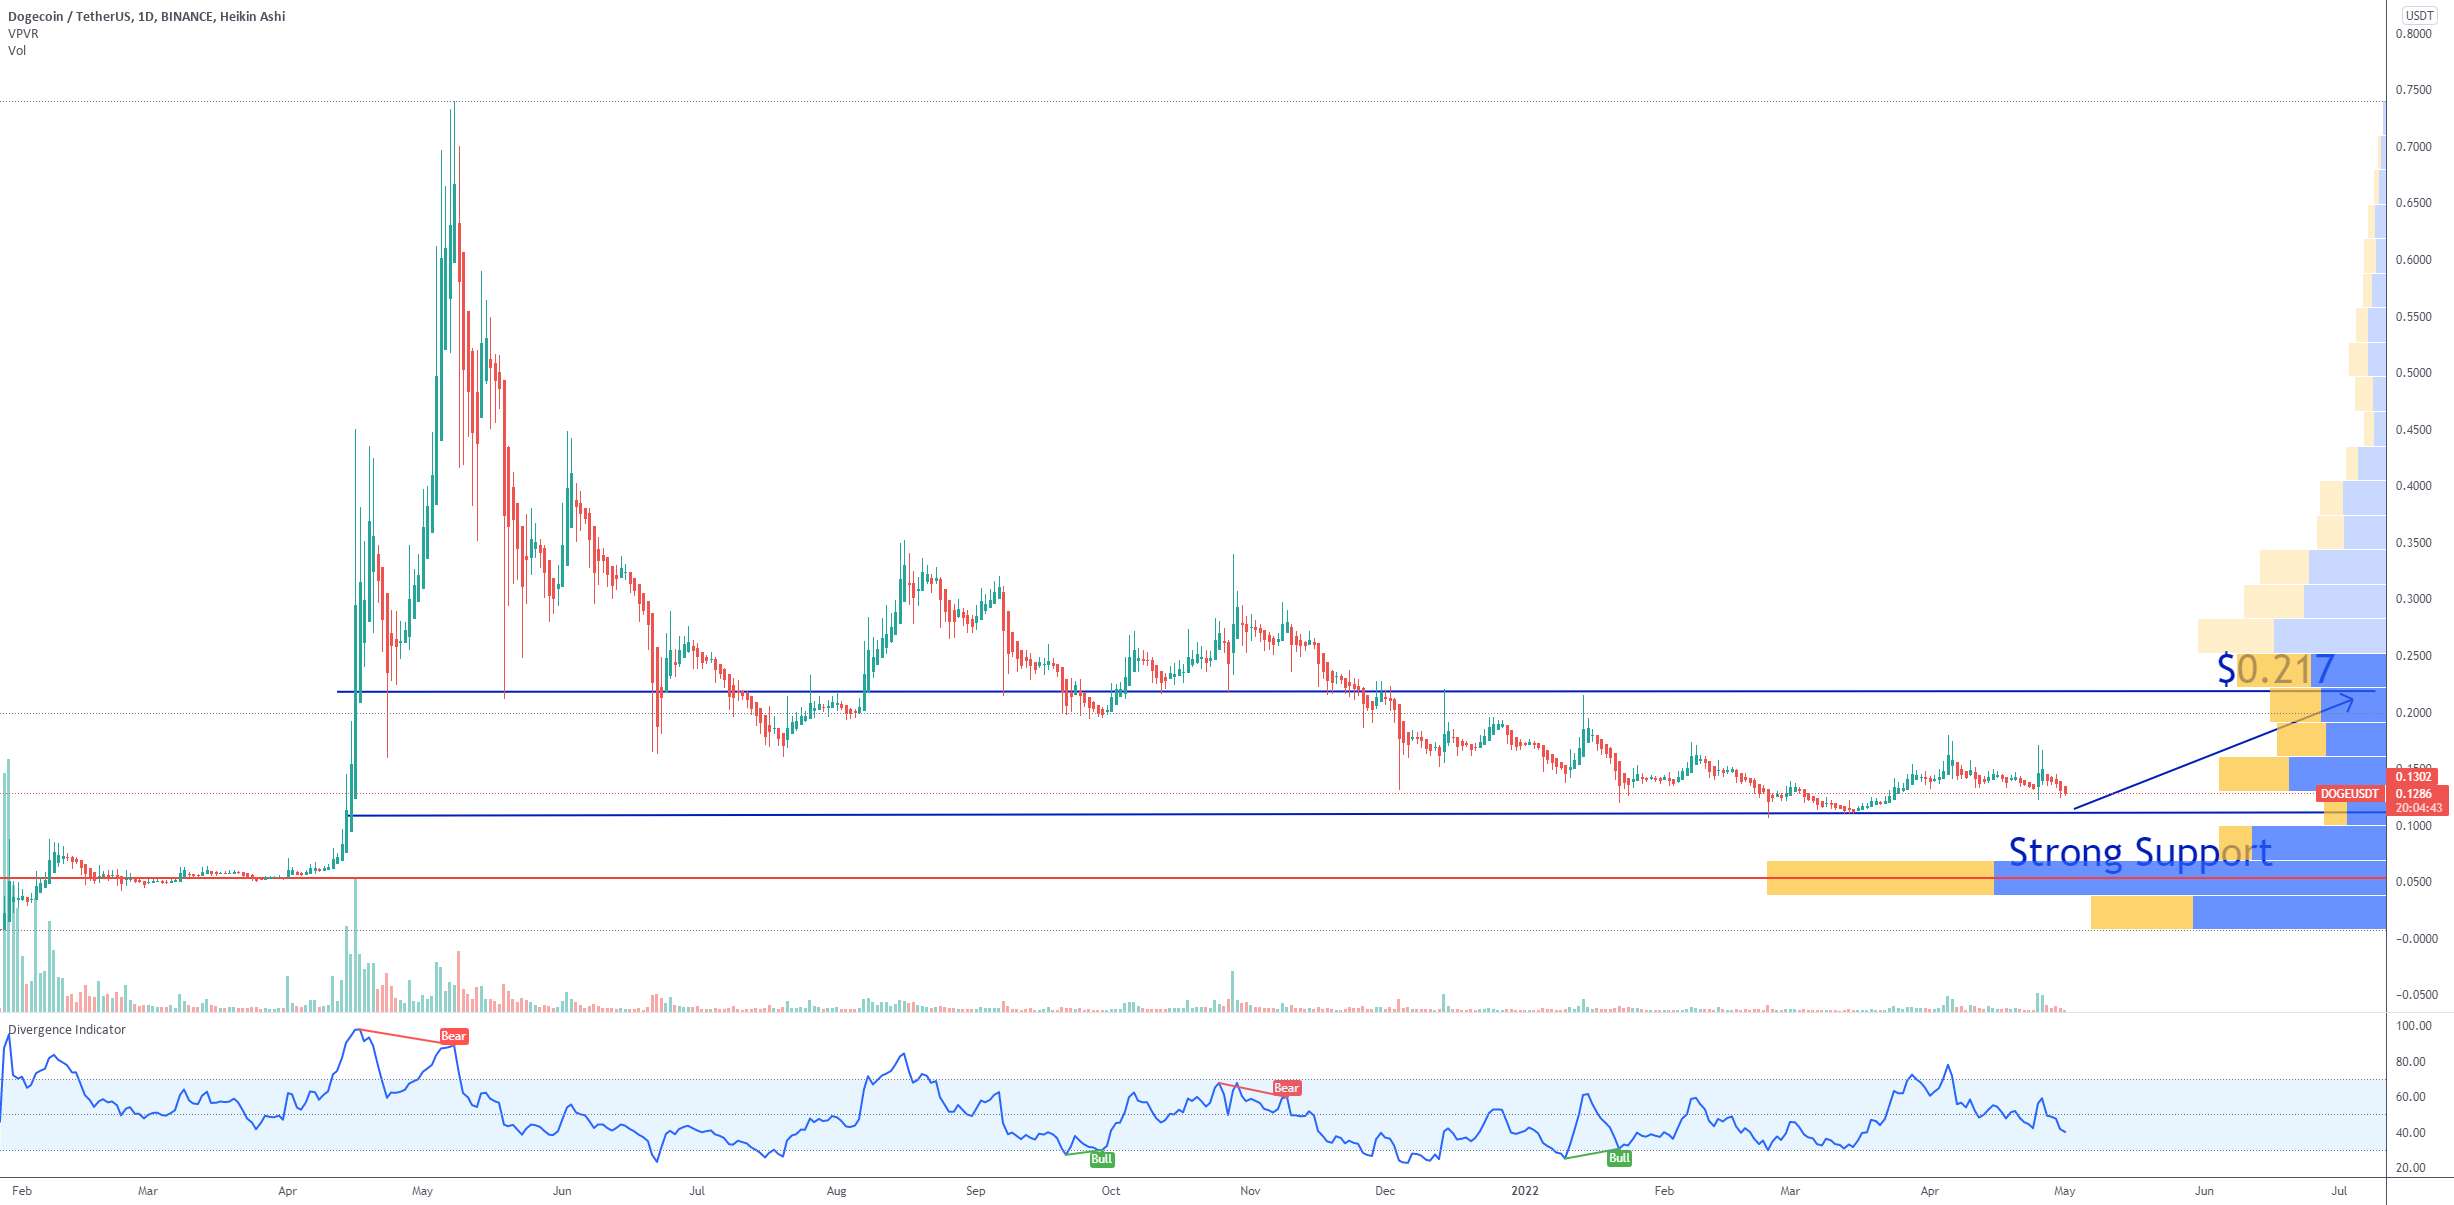This screenshot has width=2454, height=1205.
Task: Click the DOGEUSDT symbol price tag
Action: point(2349,794)
